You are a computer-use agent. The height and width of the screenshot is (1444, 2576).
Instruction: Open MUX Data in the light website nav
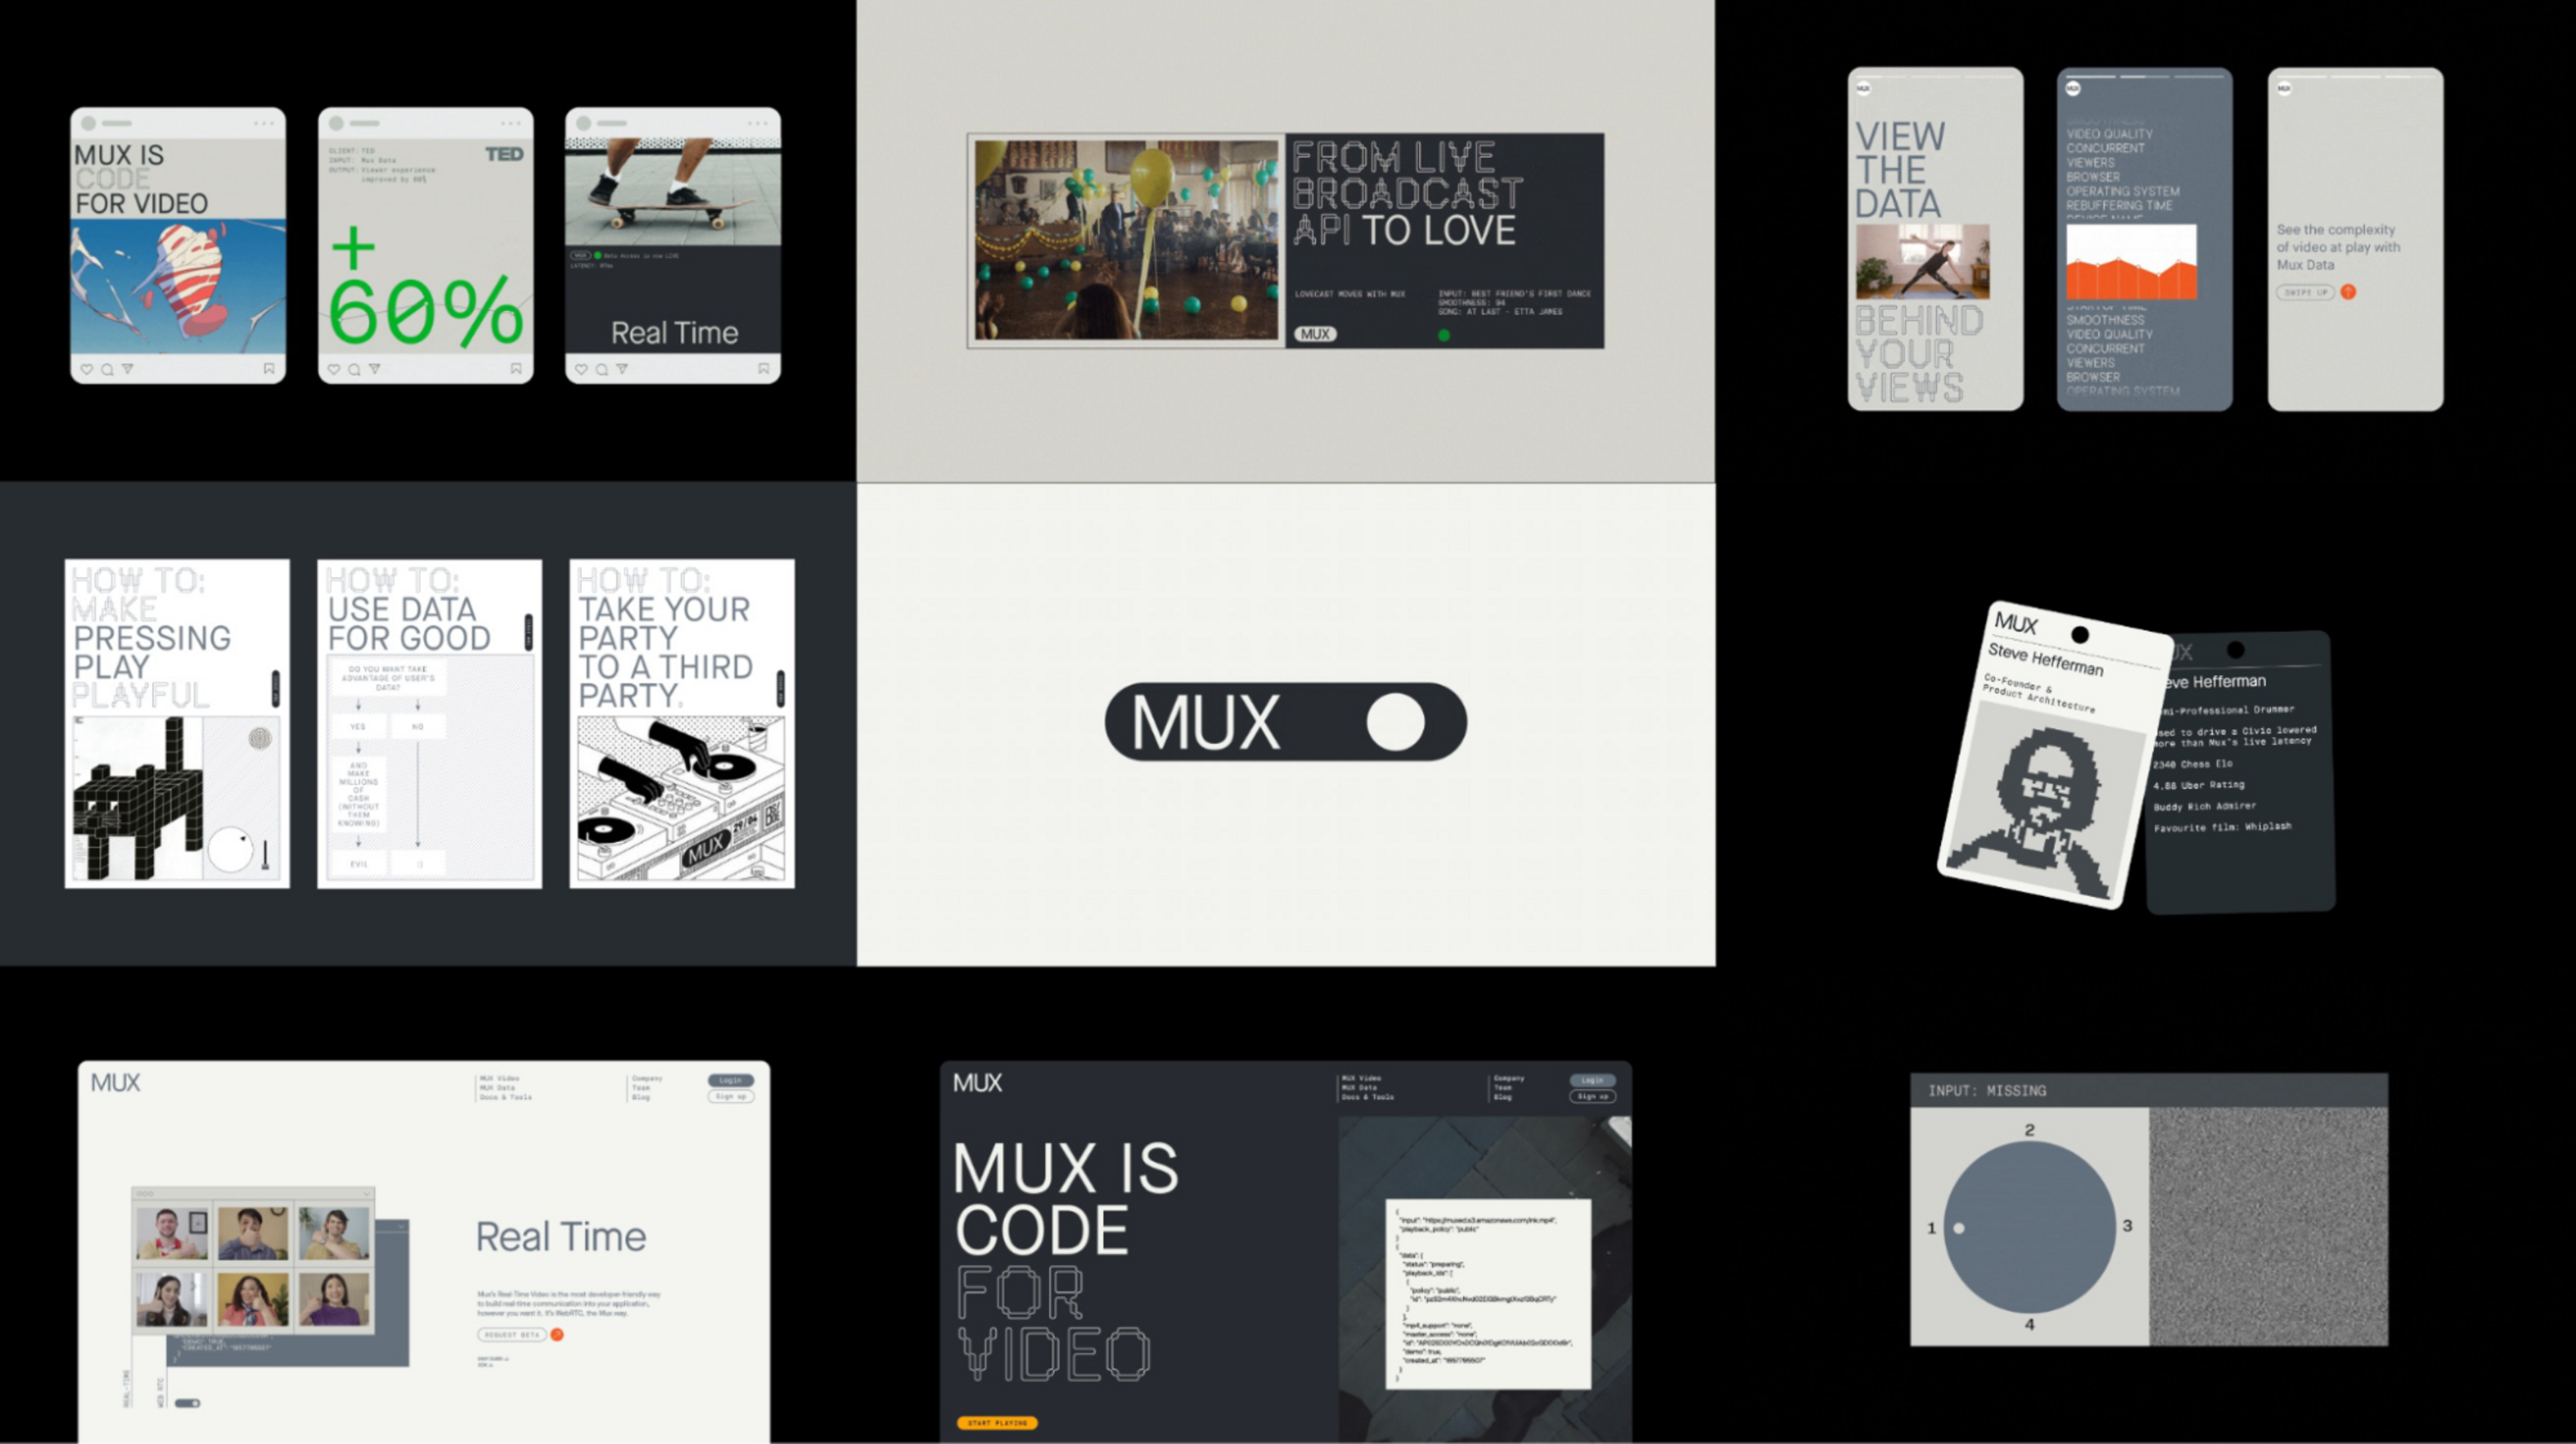[497, 1088]
